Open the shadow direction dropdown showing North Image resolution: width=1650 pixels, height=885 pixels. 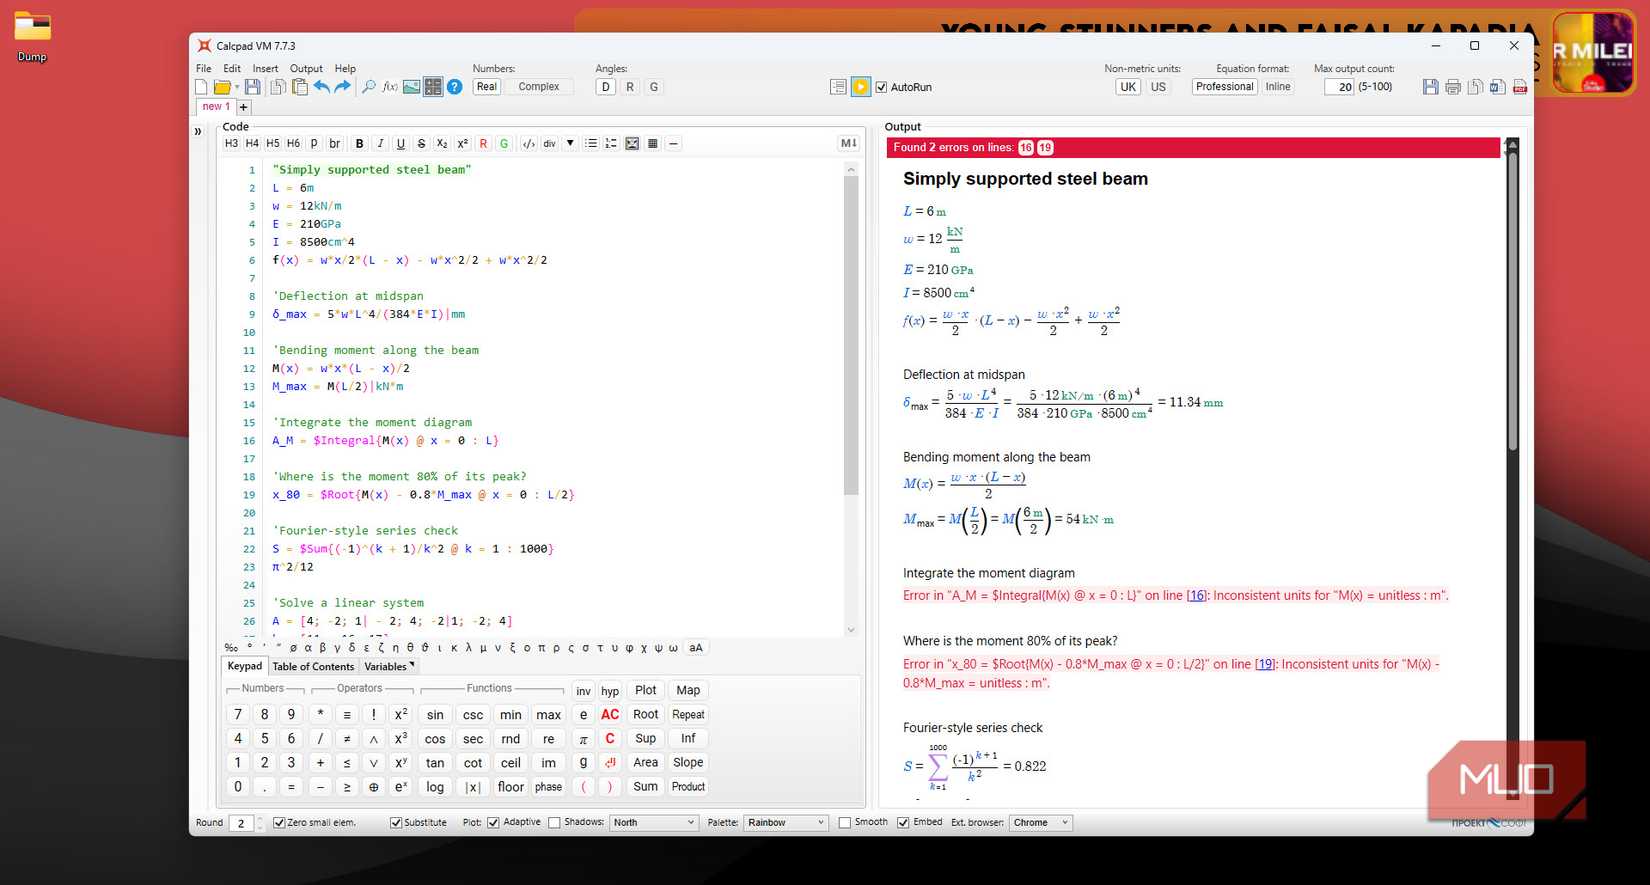pos(654,823)
